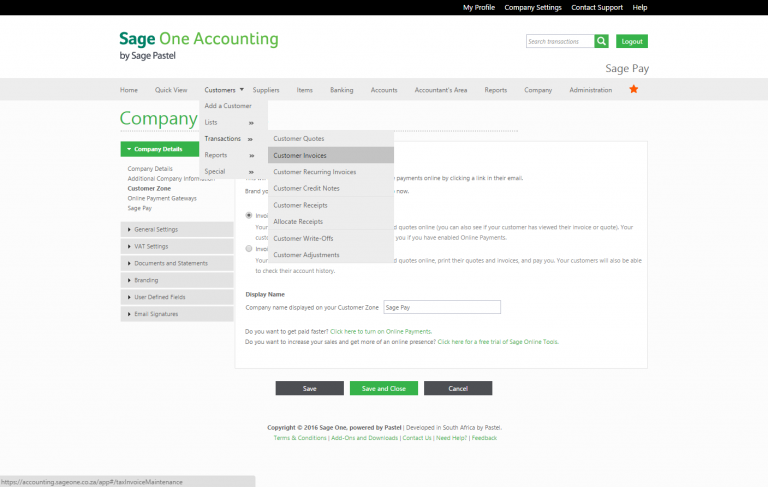Select Sage Pay sidebar item
The width and height of the screenshot is (768, 487).
pos(140,208)
